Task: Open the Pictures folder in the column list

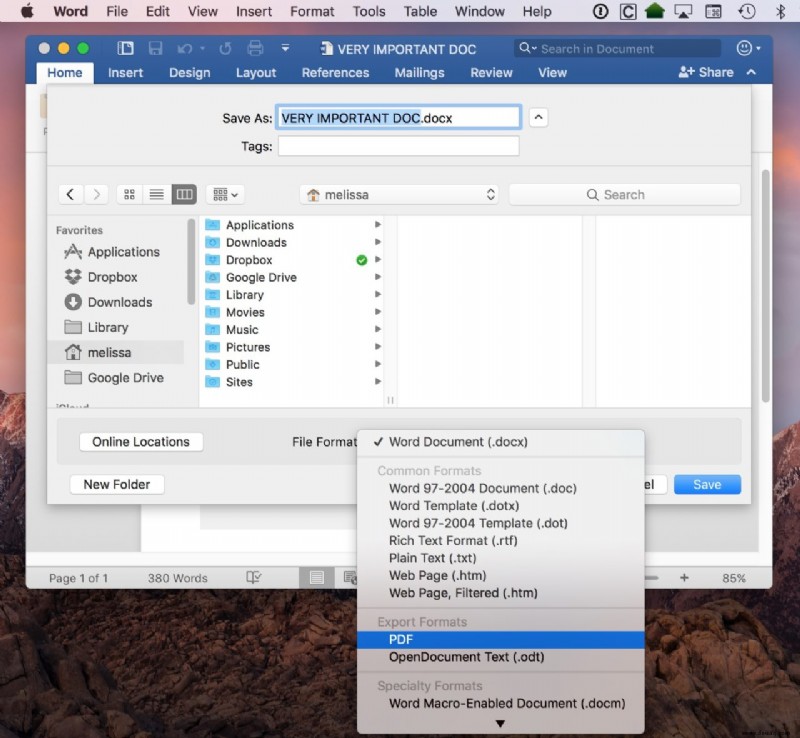Action: 292,347
